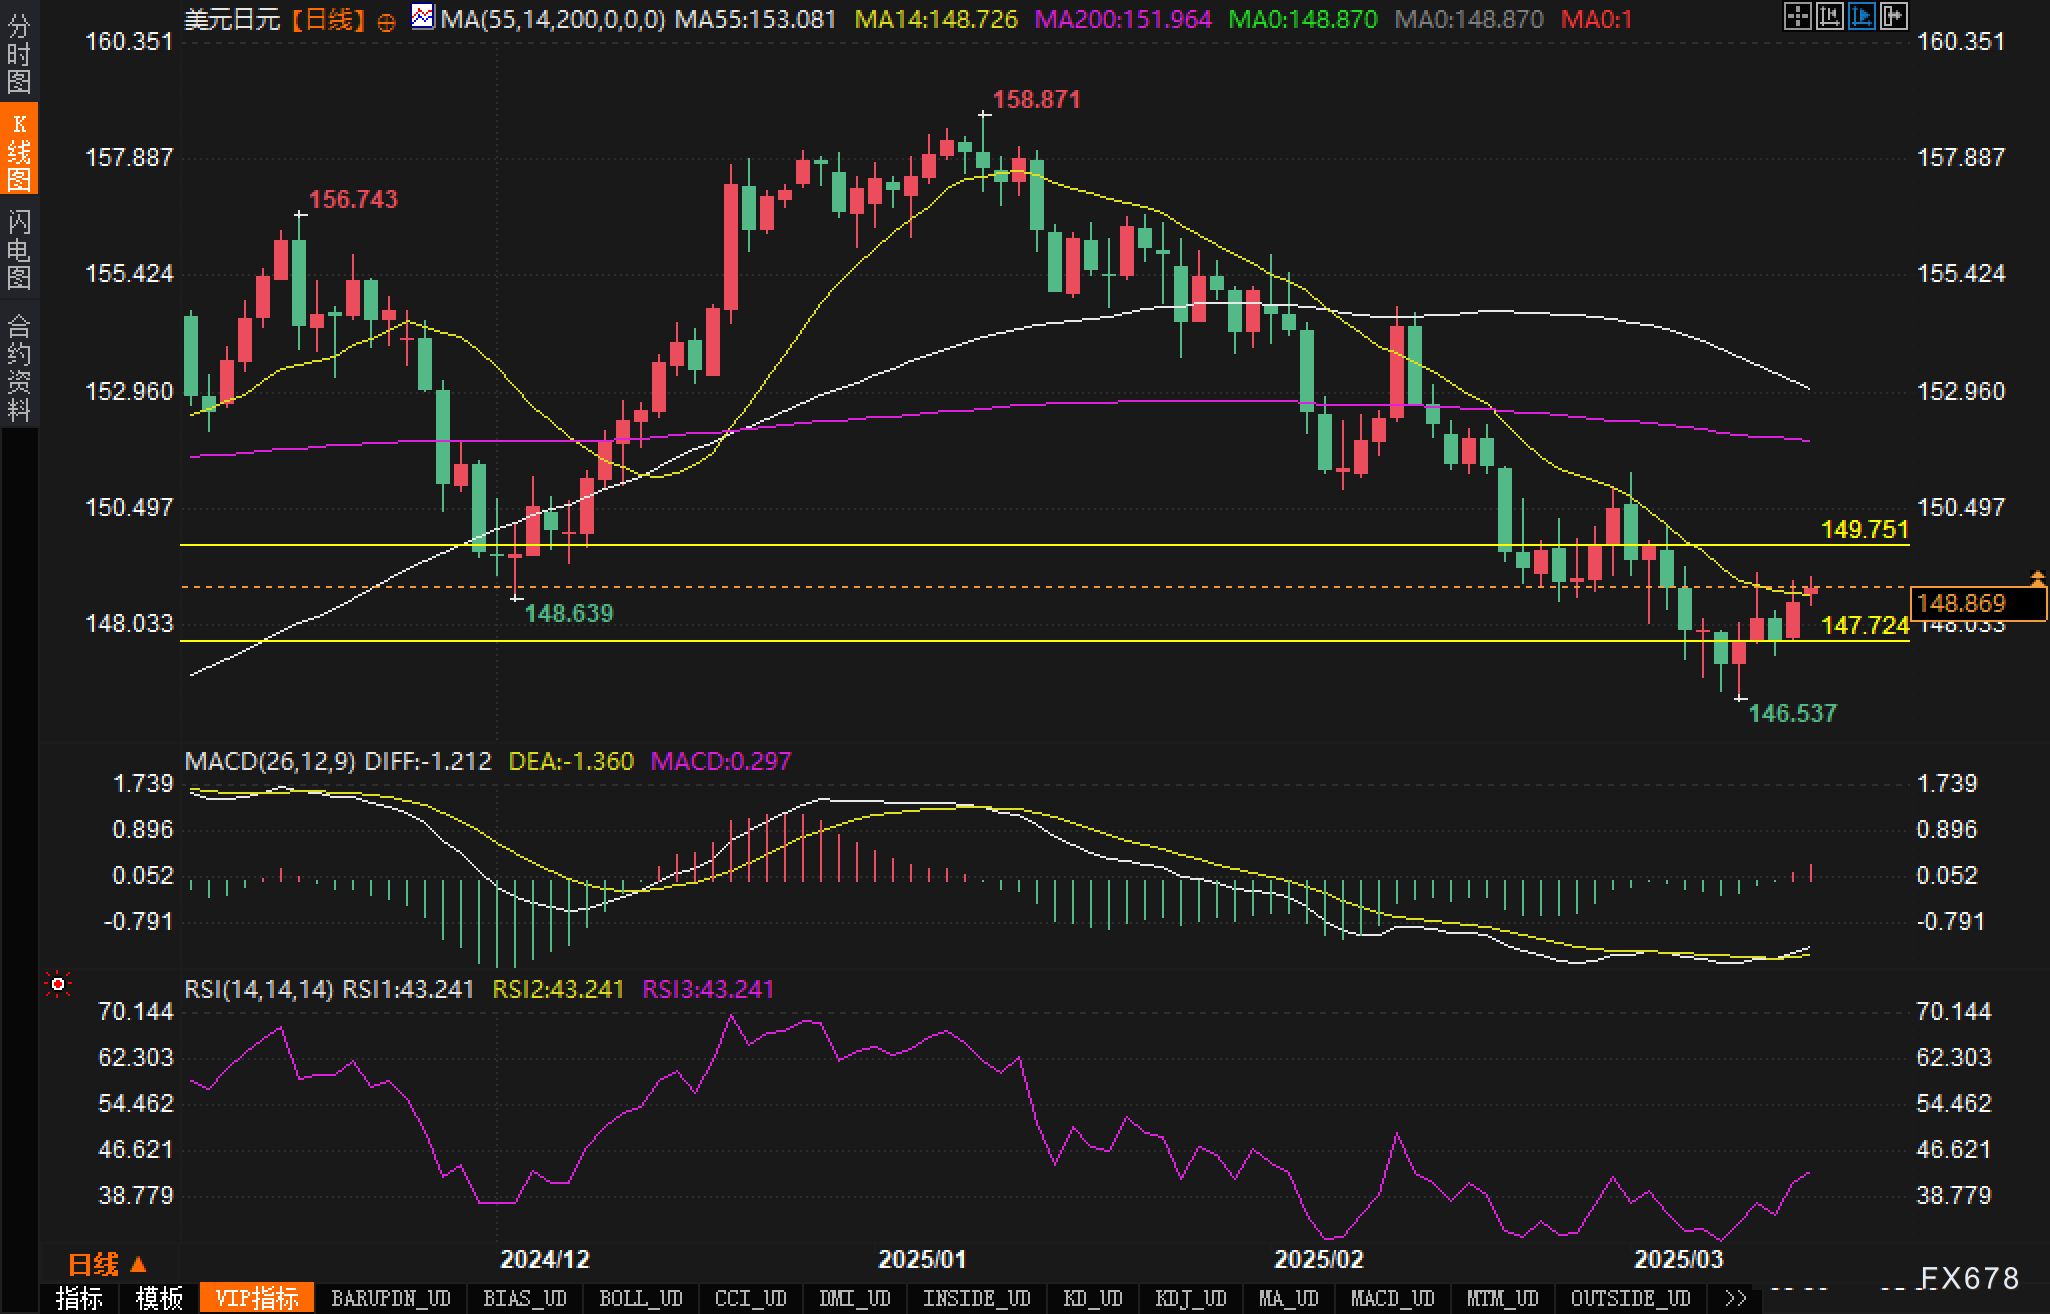Viewport: 2050px width, 1314px height.
Task: Click the red sun marker beside RSI
Action: (x=58, y=985)
